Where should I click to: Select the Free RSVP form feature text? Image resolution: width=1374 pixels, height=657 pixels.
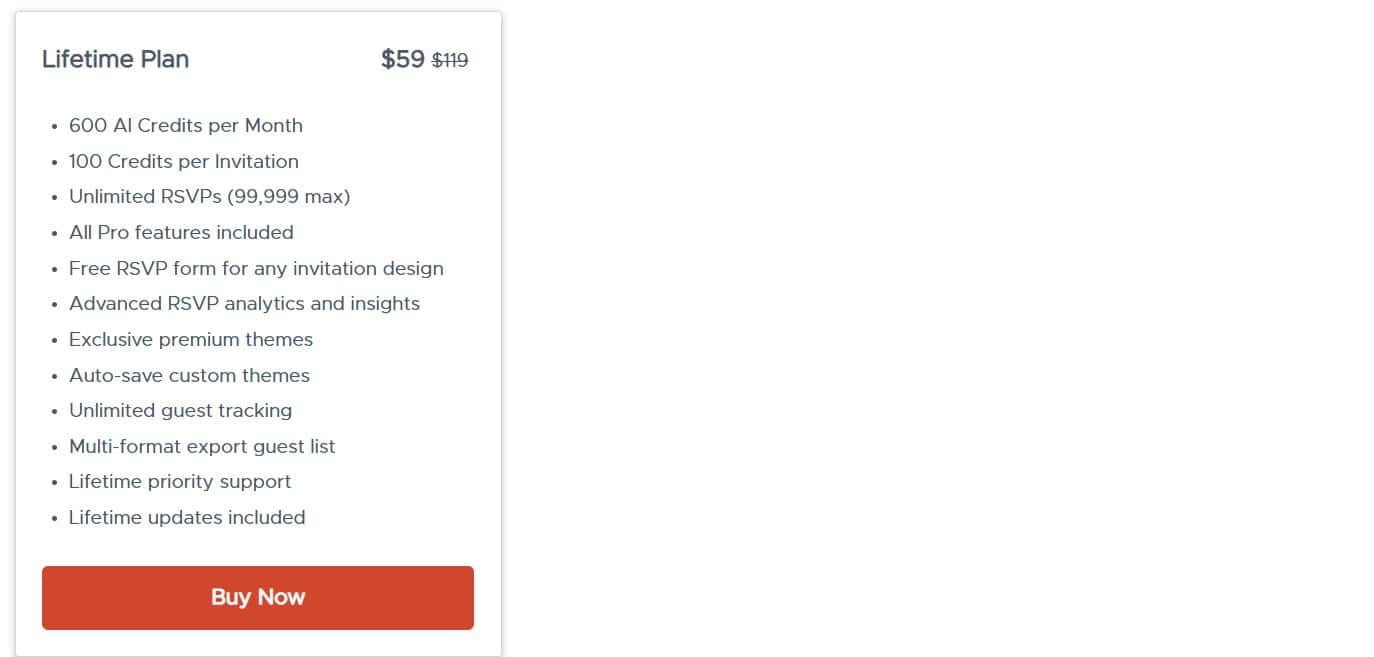pos(256,268)
